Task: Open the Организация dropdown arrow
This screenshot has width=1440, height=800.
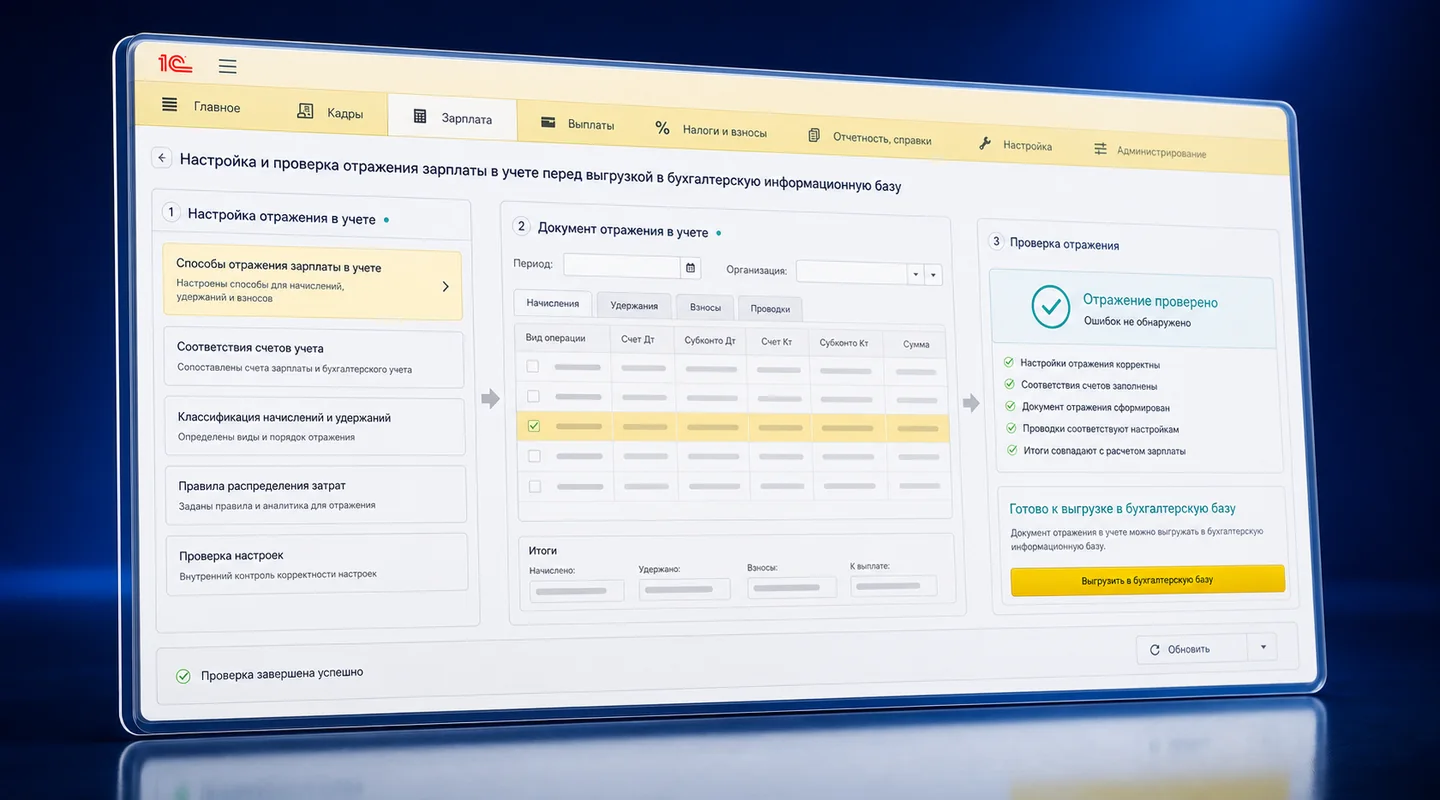Action: click(915, 274)
